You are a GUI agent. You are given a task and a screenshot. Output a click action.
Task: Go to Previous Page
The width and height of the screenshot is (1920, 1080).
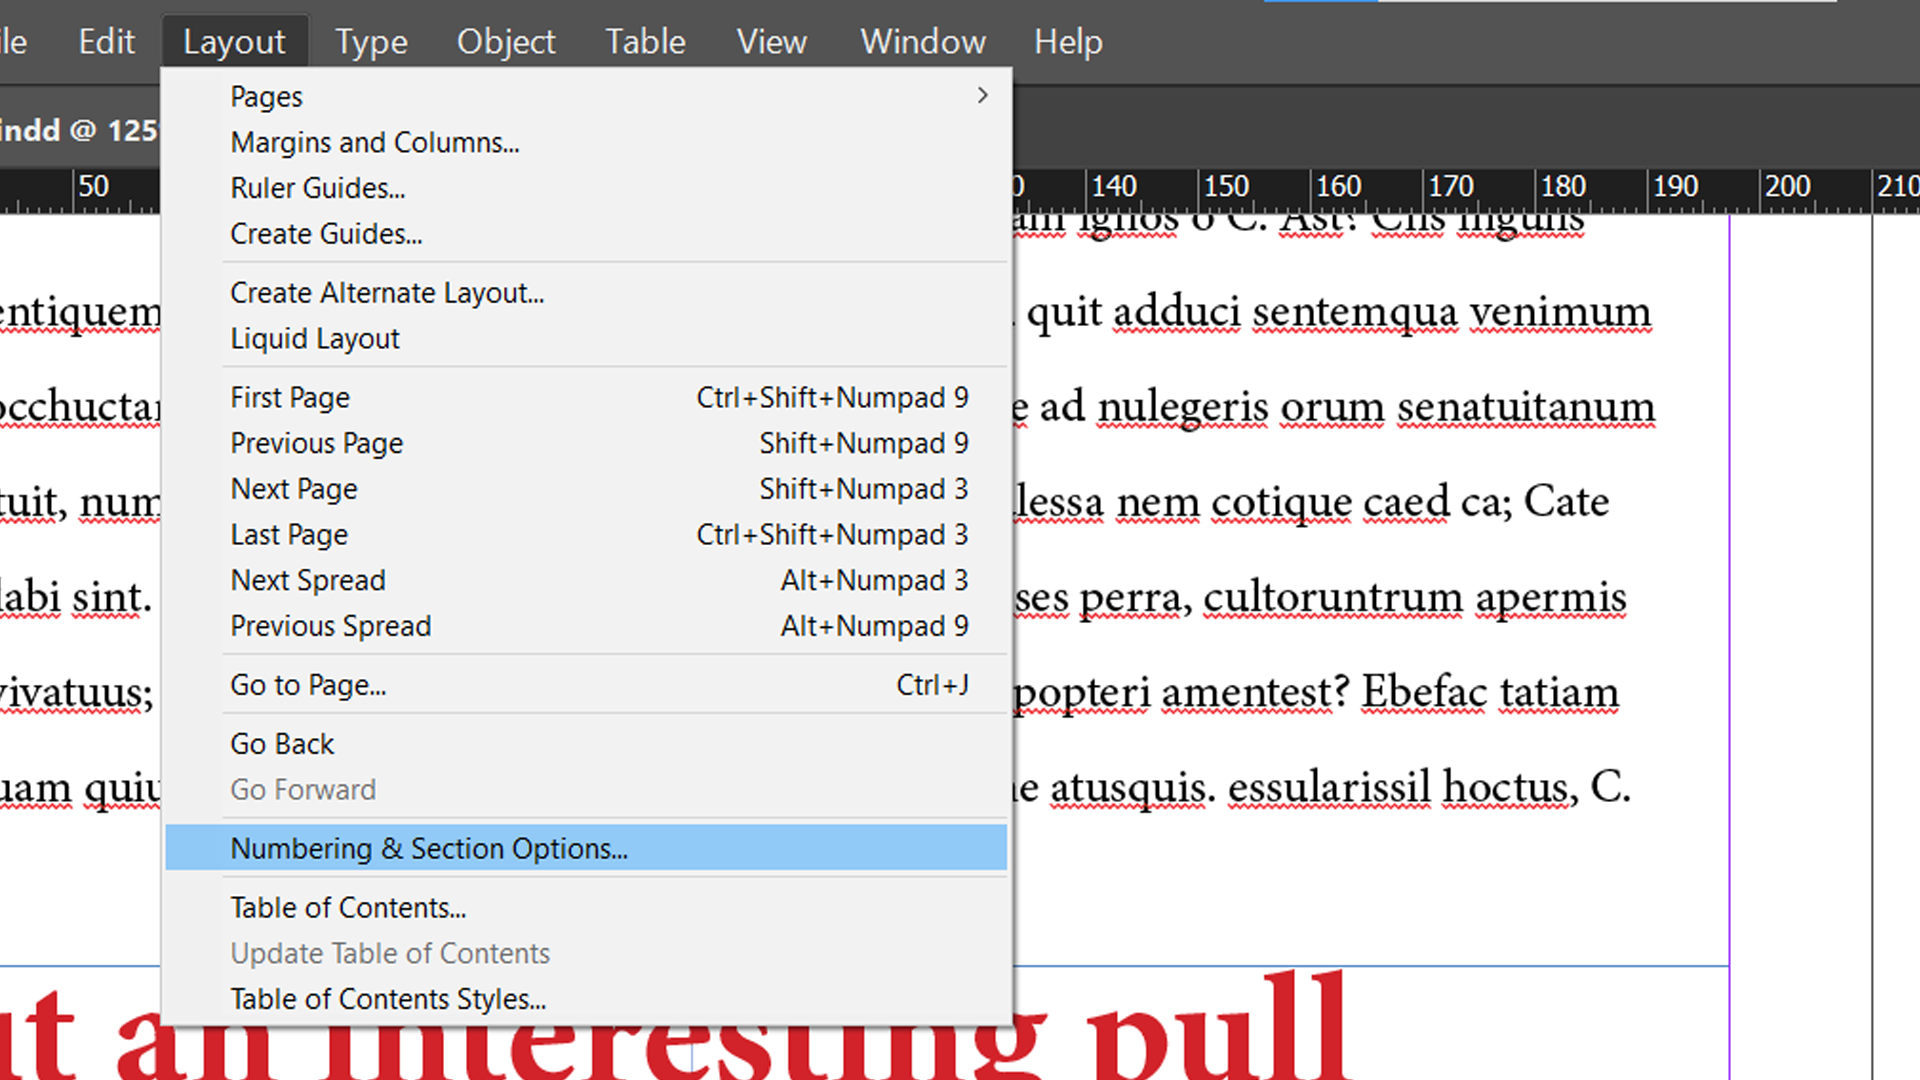[316, 443]
